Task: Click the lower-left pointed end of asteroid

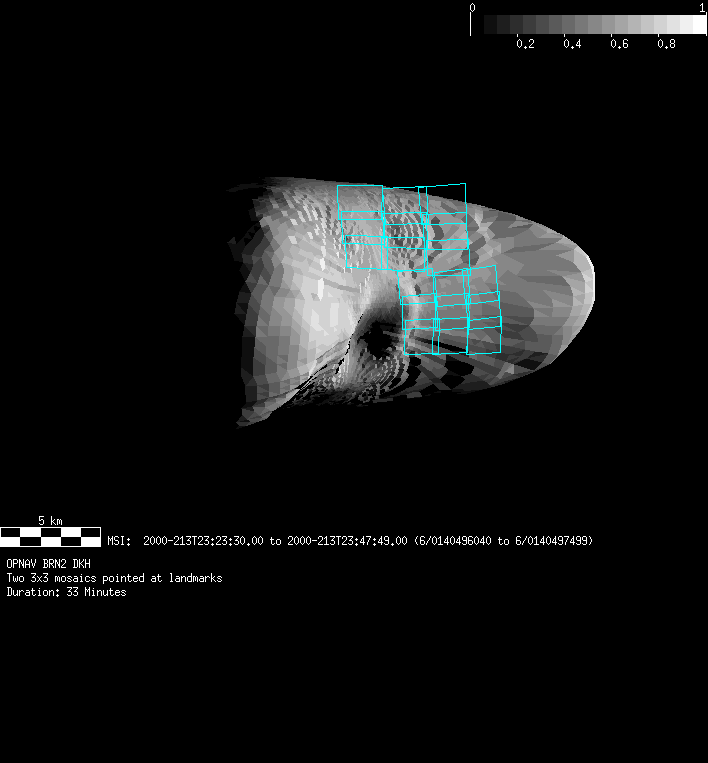Action: click(243, 420)
